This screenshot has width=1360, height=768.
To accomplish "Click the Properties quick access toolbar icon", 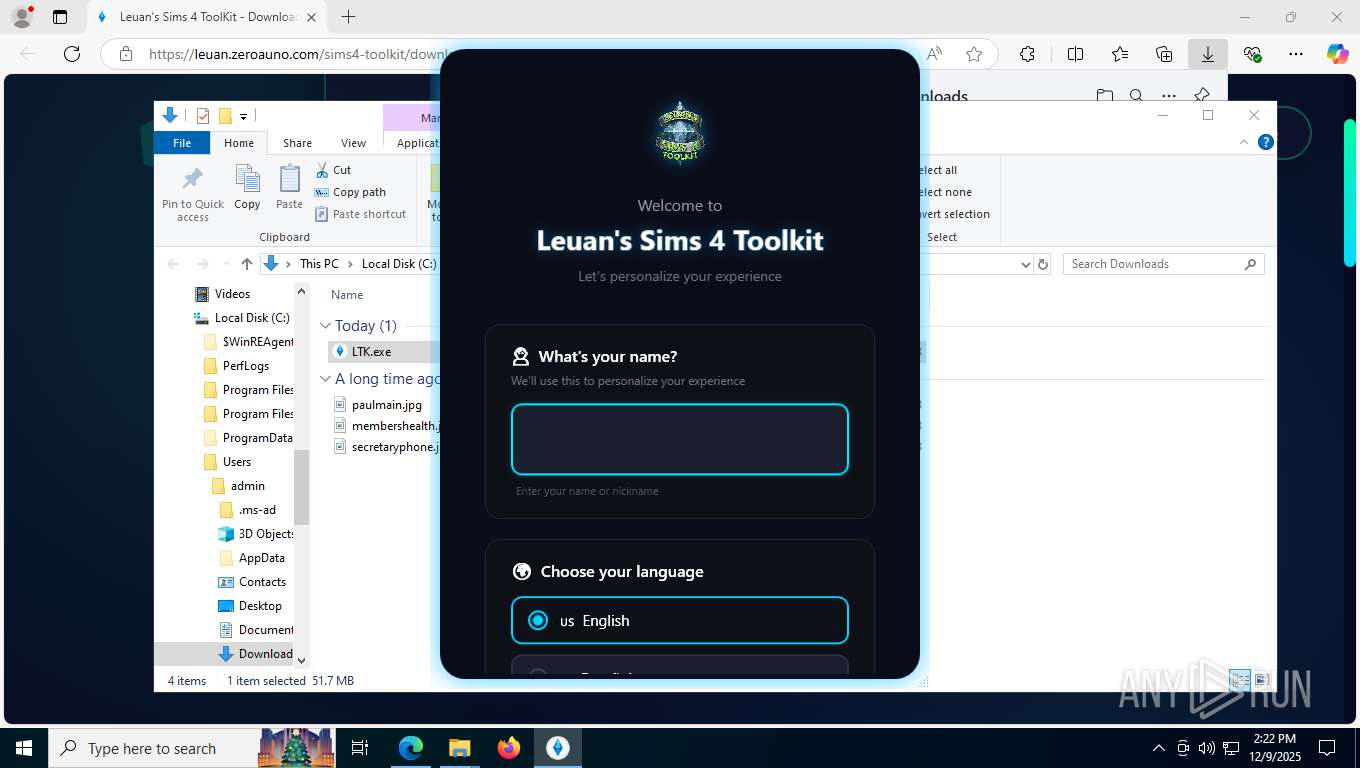I will [203, 116].
